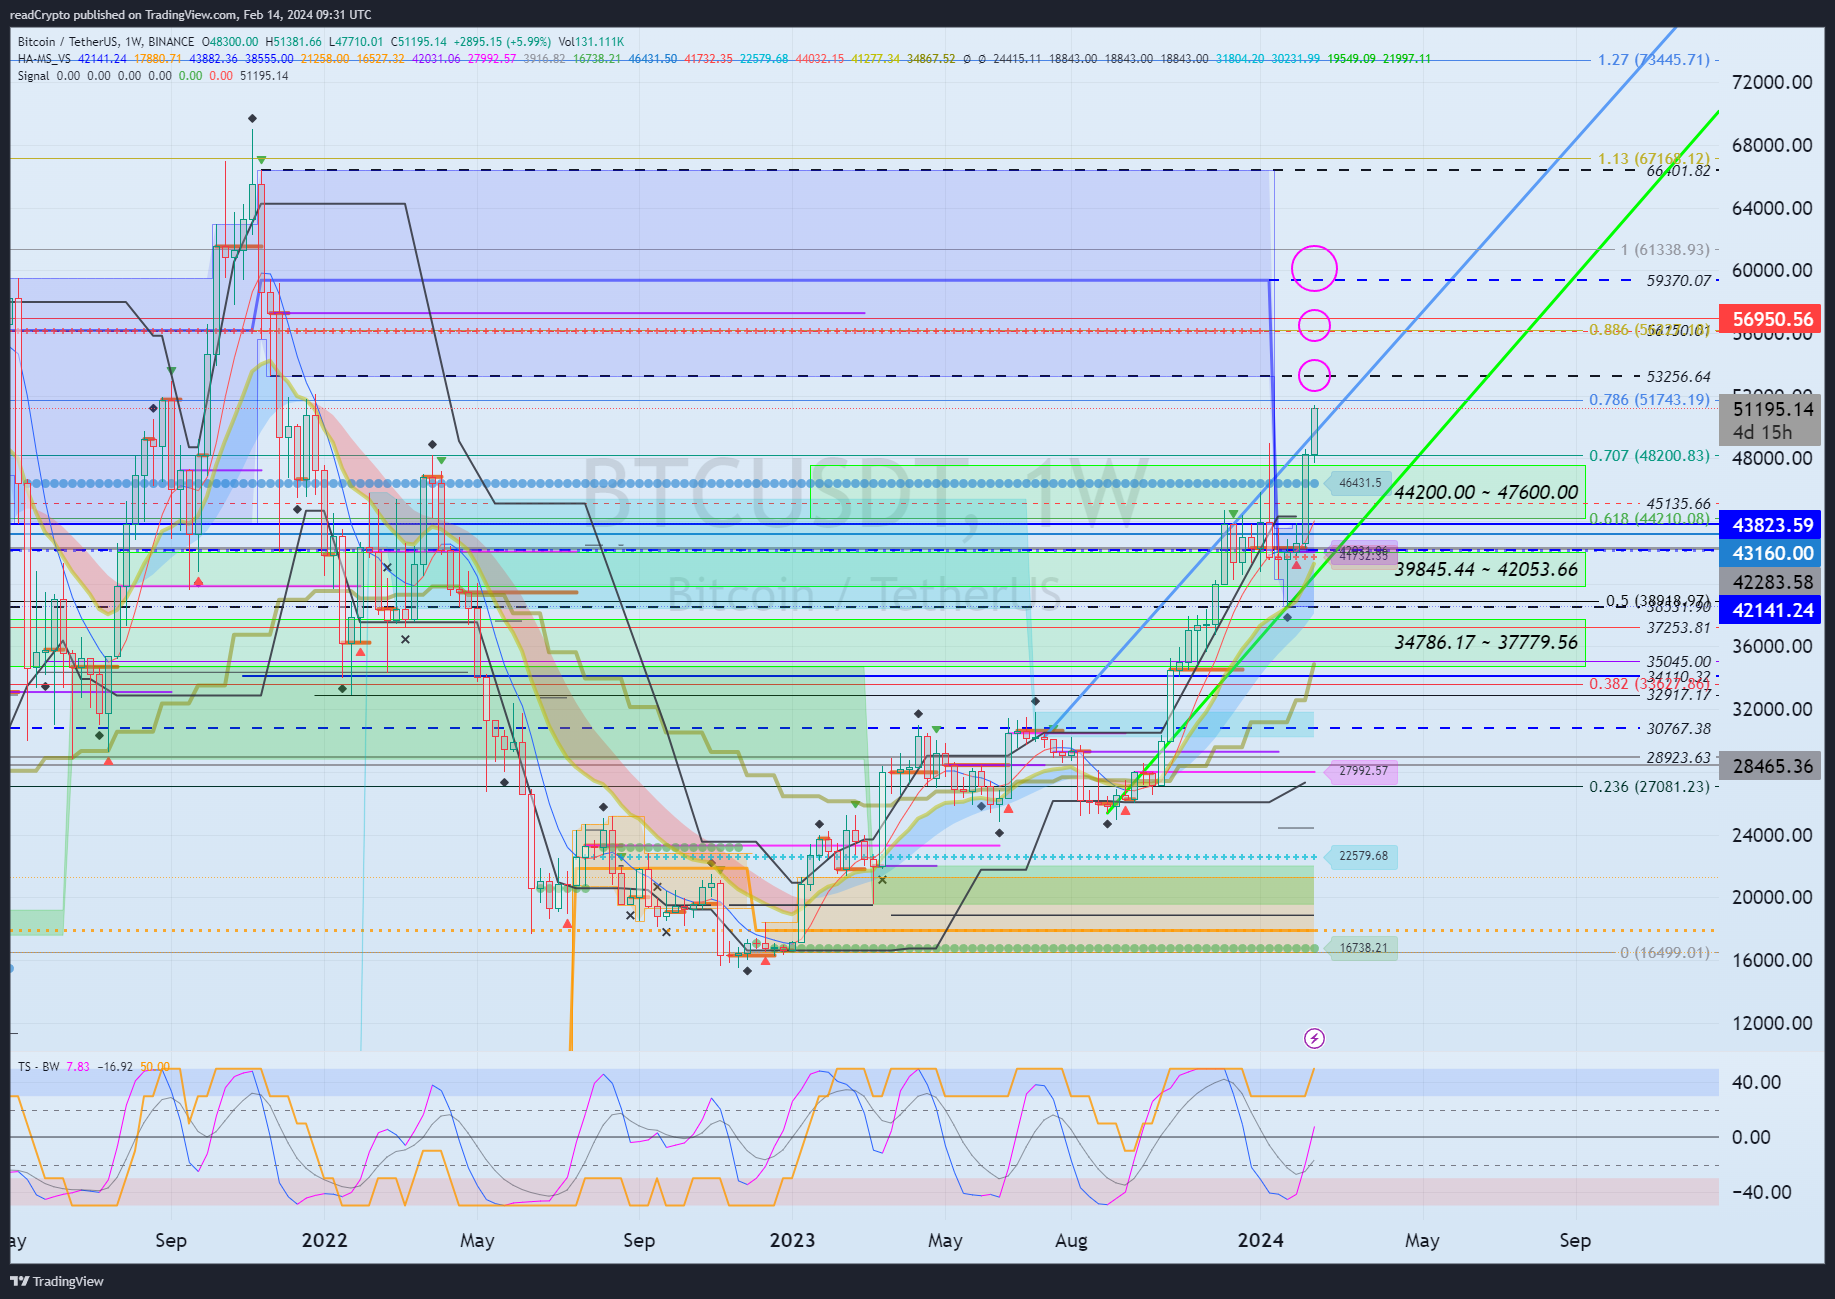Image resolution: width=1835 pixels, height=1299 pixels.
Task: Click the lightning bolt event icon
Action: pos(1314,1038)
